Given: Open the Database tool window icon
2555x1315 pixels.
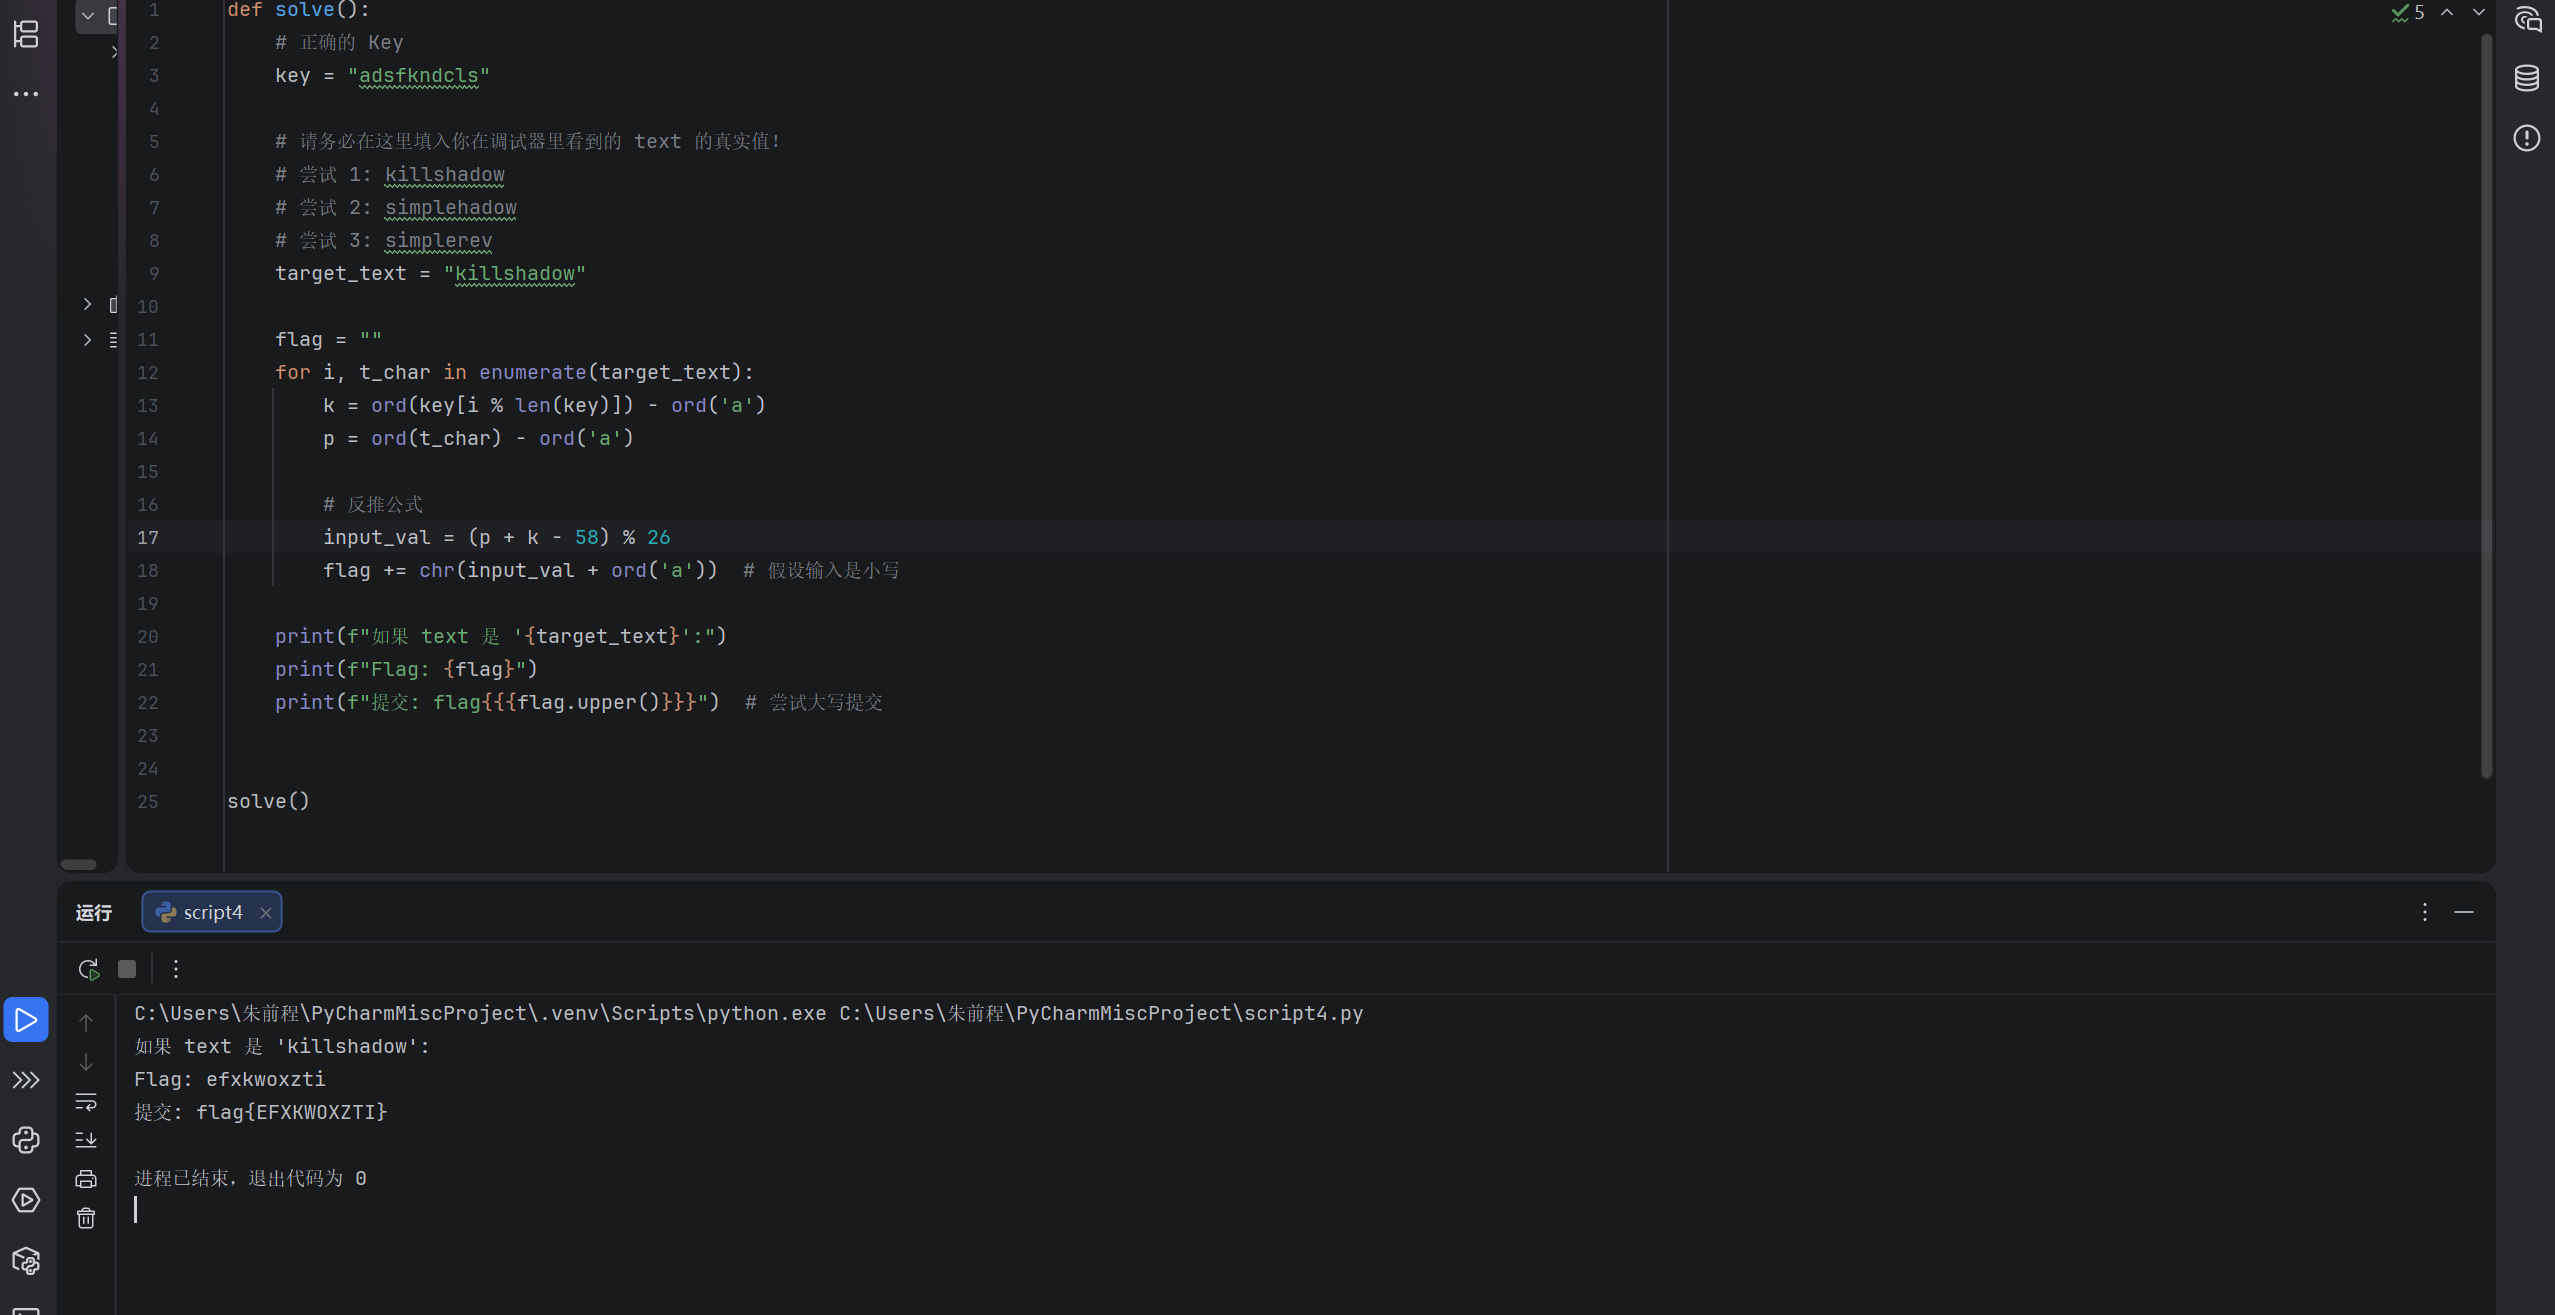Looking at the screenshot, I should pos(2527,78).
